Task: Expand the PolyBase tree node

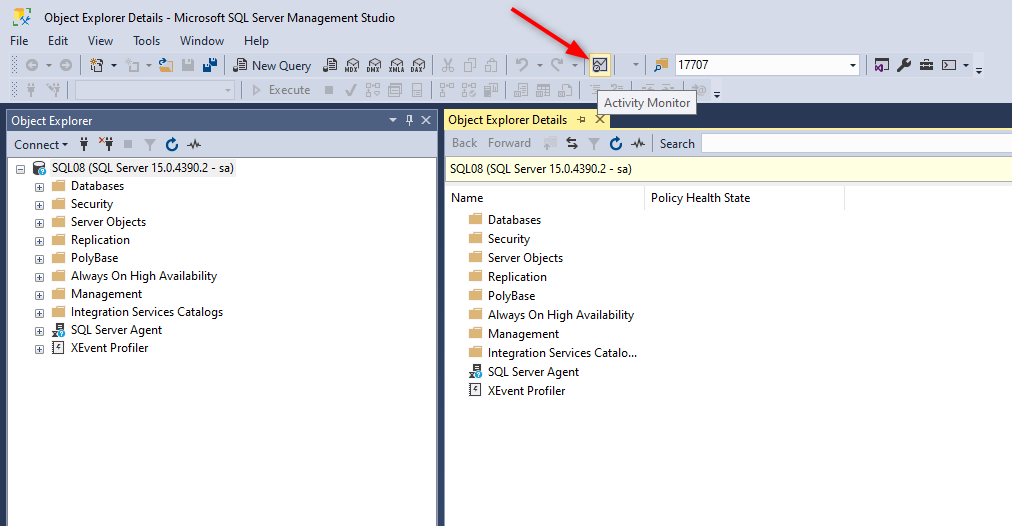Action: [39, 259]
